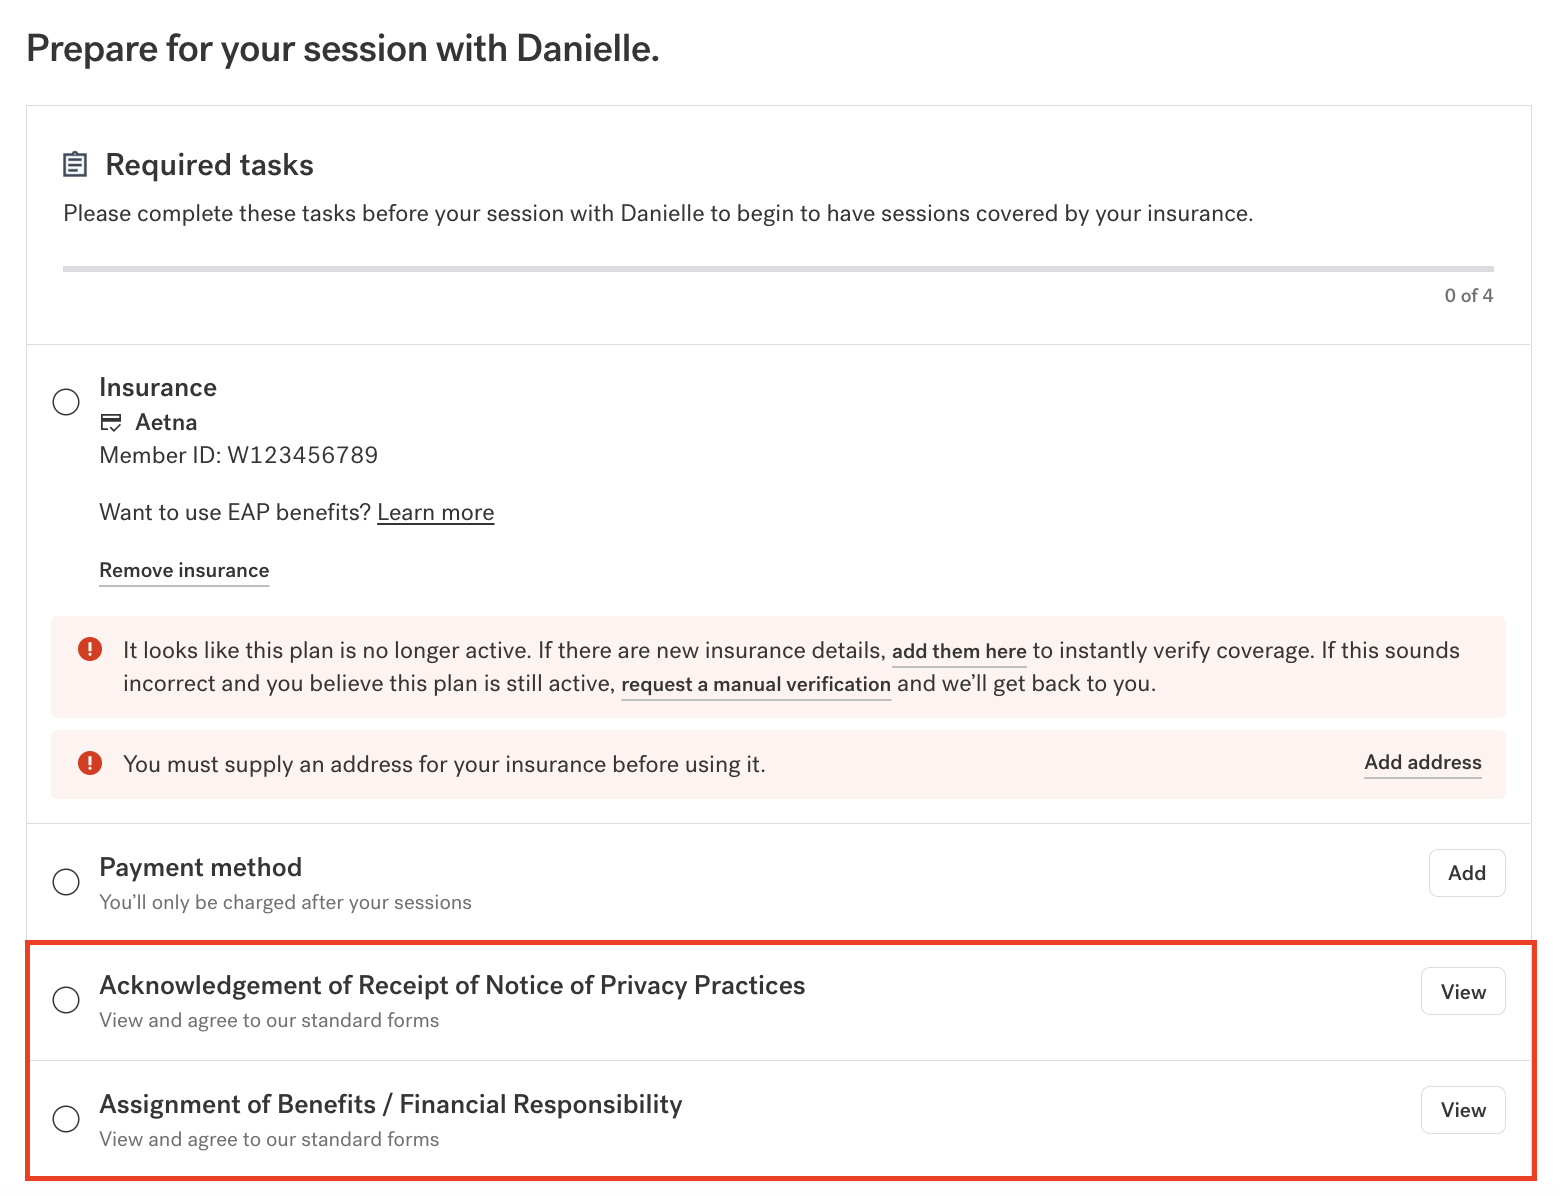
Task: Click the task progress bar
Action: click(x=778, y=269)
